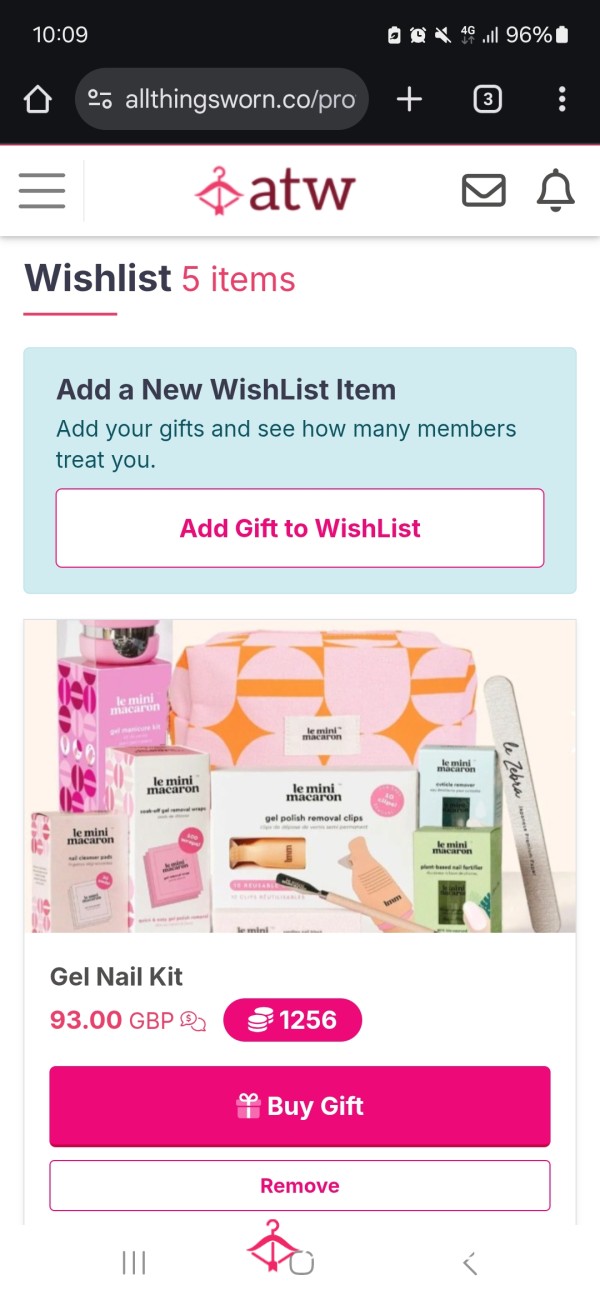The width and height of the screenshot is (600, 1300).
Task: Open the tab switcher showing 3 tabs
Action: [487, 99]
